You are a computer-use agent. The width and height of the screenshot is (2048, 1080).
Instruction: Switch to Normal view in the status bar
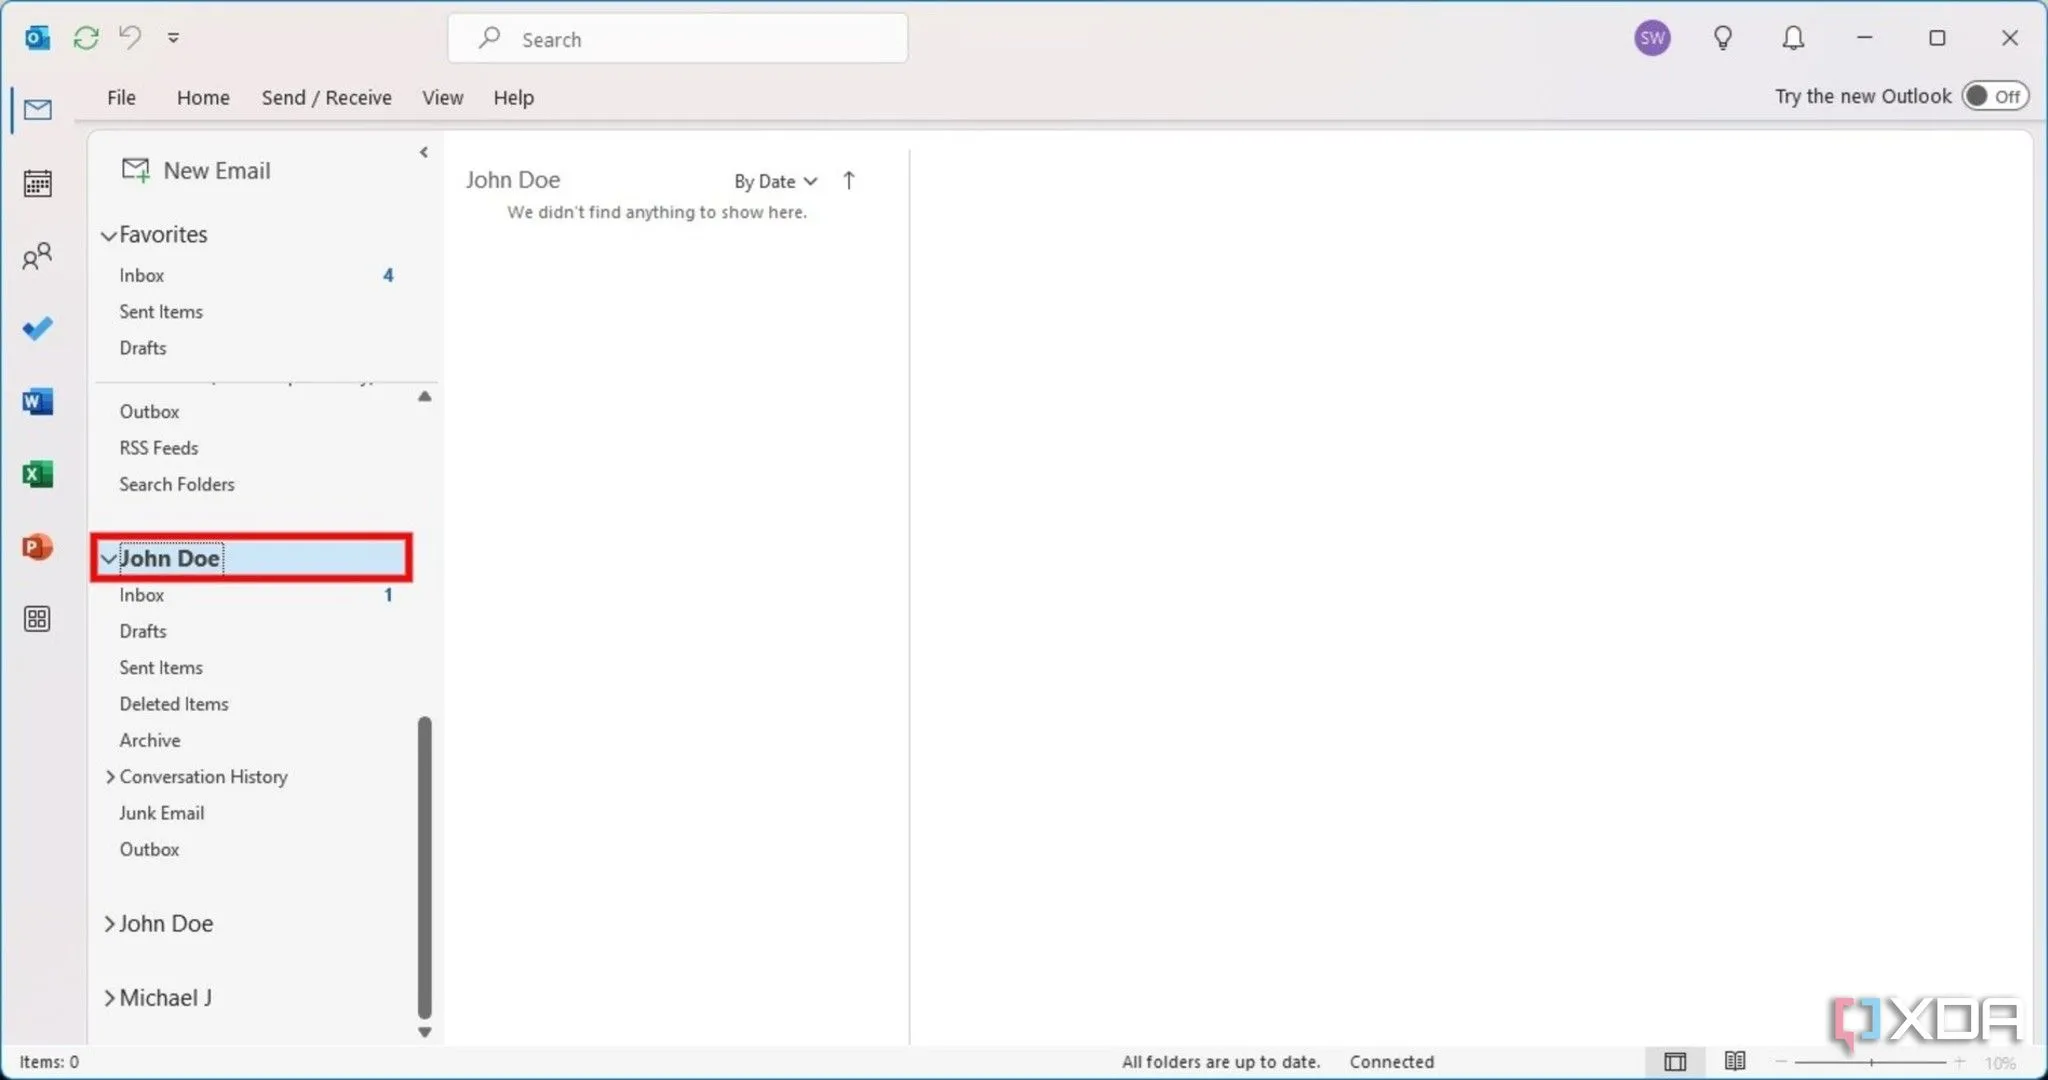1675,1061
